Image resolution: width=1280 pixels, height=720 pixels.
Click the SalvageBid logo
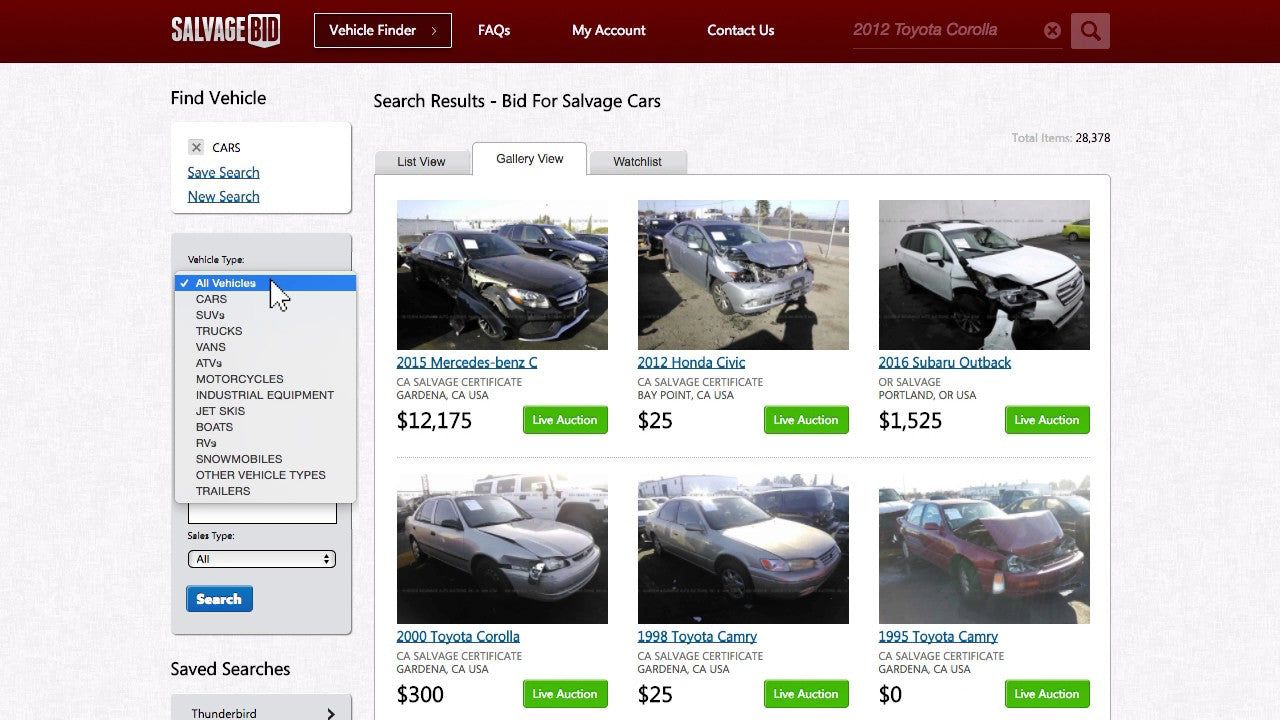pos(225,30)
